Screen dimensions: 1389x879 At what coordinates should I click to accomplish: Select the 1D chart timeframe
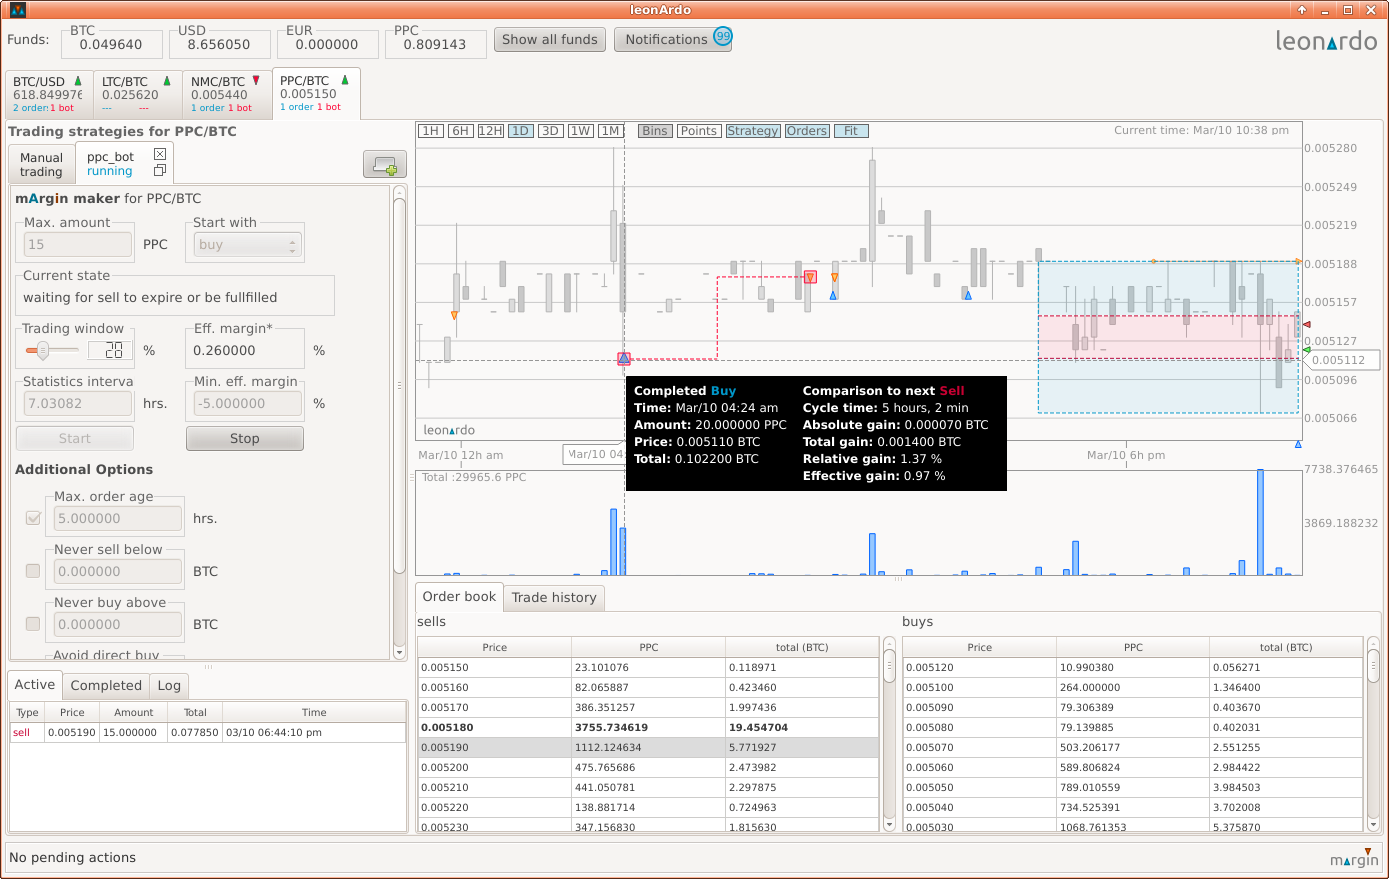click(520, 131)
